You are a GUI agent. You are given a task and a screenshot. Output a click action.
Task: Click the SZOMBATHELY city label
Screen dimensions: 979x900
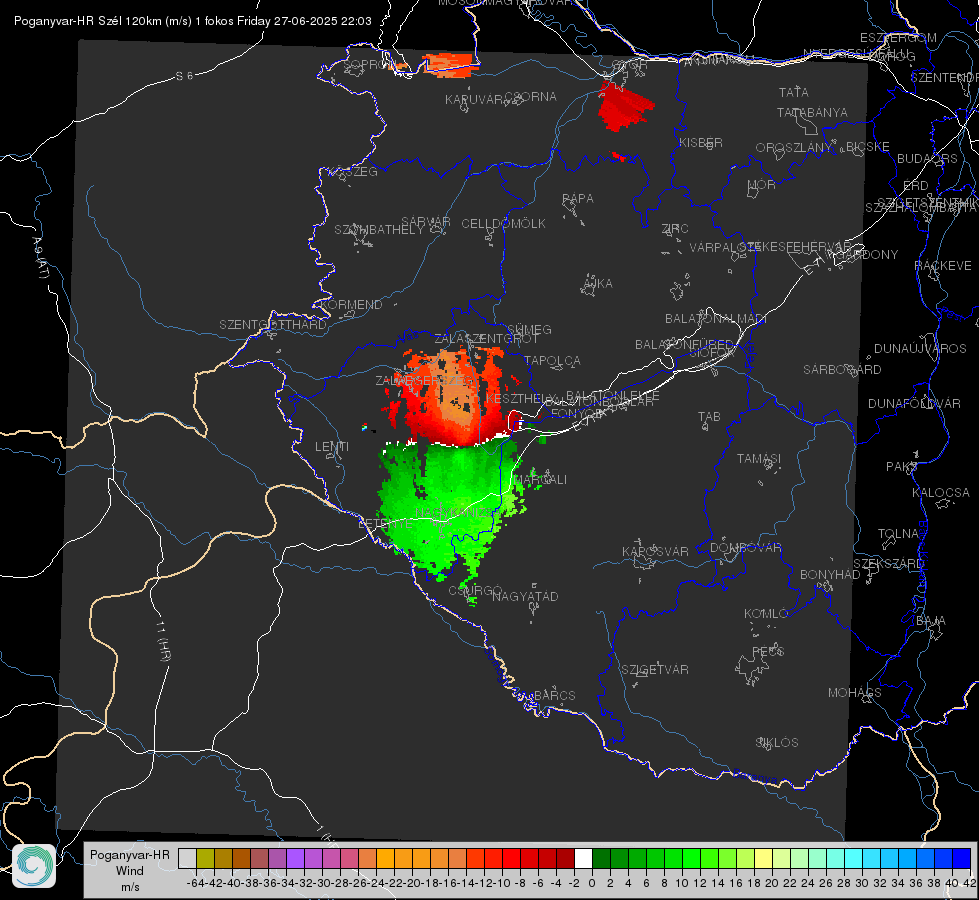(x=379, y=230)
